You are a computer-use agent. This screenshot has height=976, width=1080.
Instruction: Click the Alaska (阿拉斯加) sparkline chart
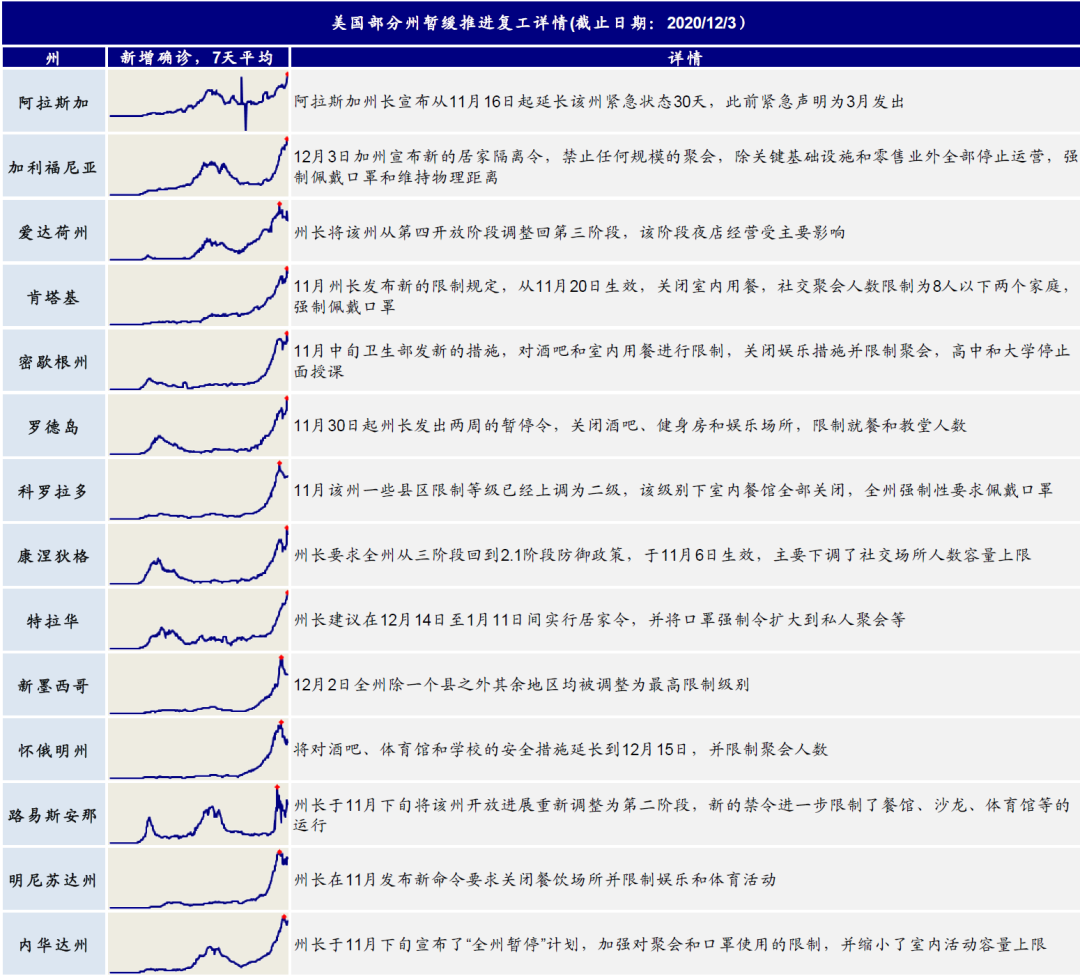[198, 101]
